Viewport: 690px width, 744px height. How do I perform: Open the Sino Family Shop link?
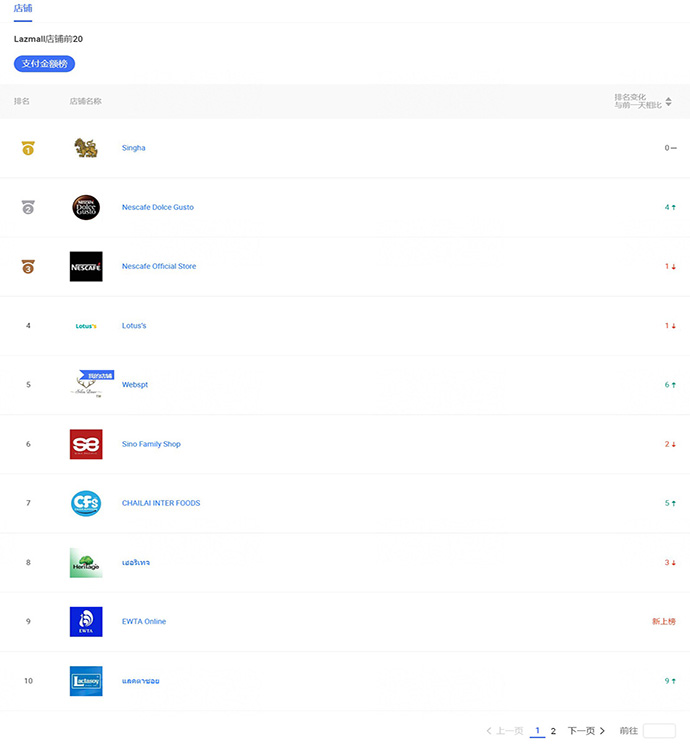coord(151,444)
